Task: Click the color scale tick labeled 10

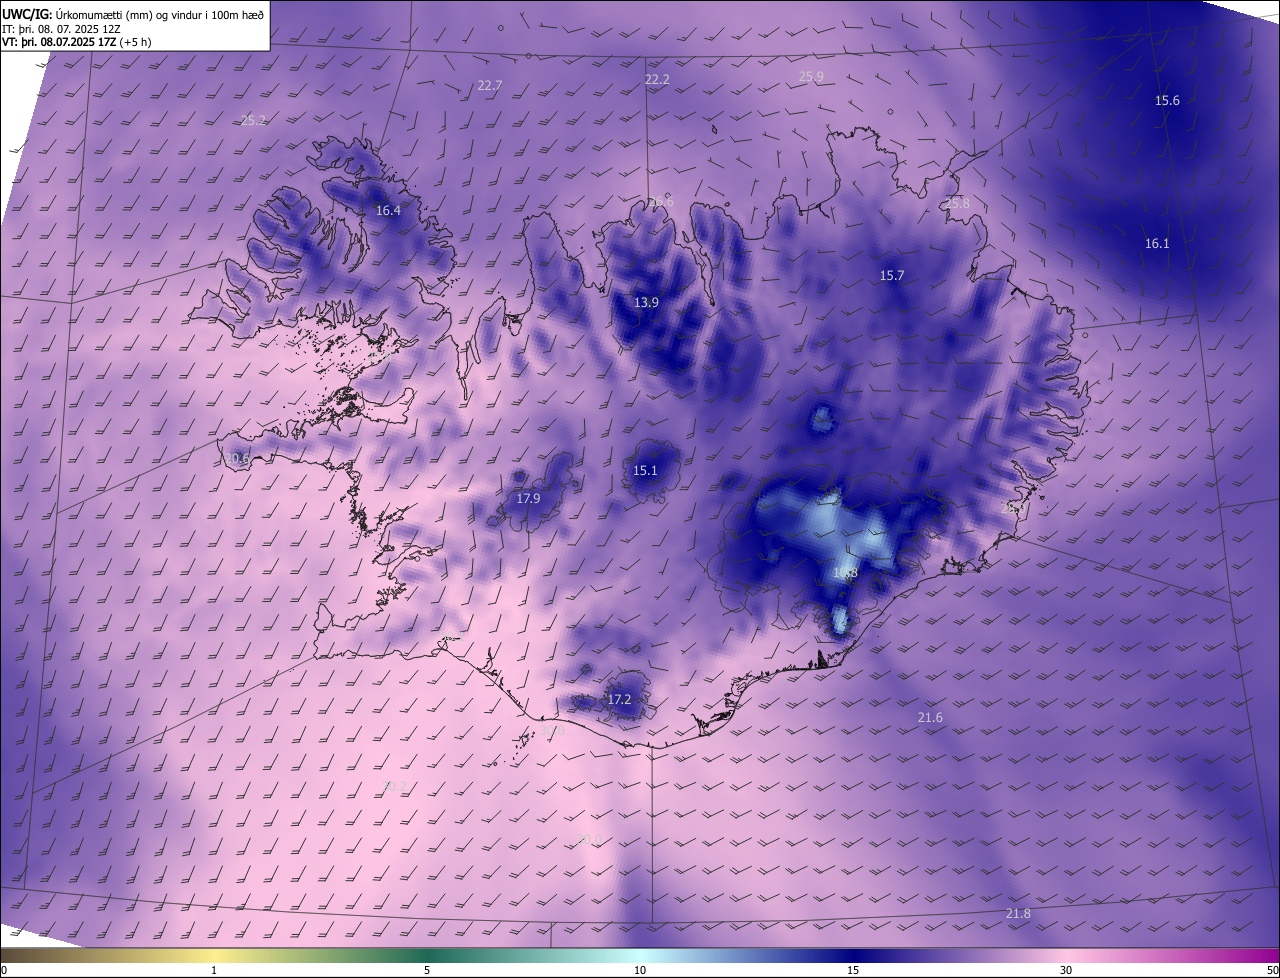Action: pyautogui.click(x=640, y=970)
